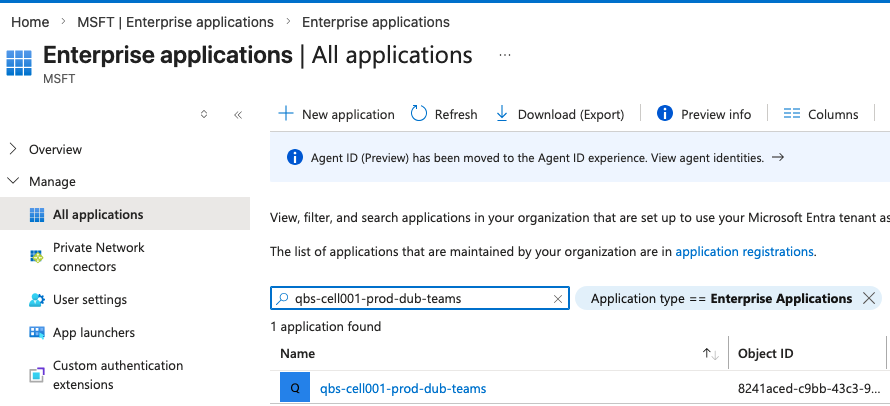Collapse the sidebar with the double chevron
The width and height of the screenshot is (890, 406).
[x=238, y=115]
